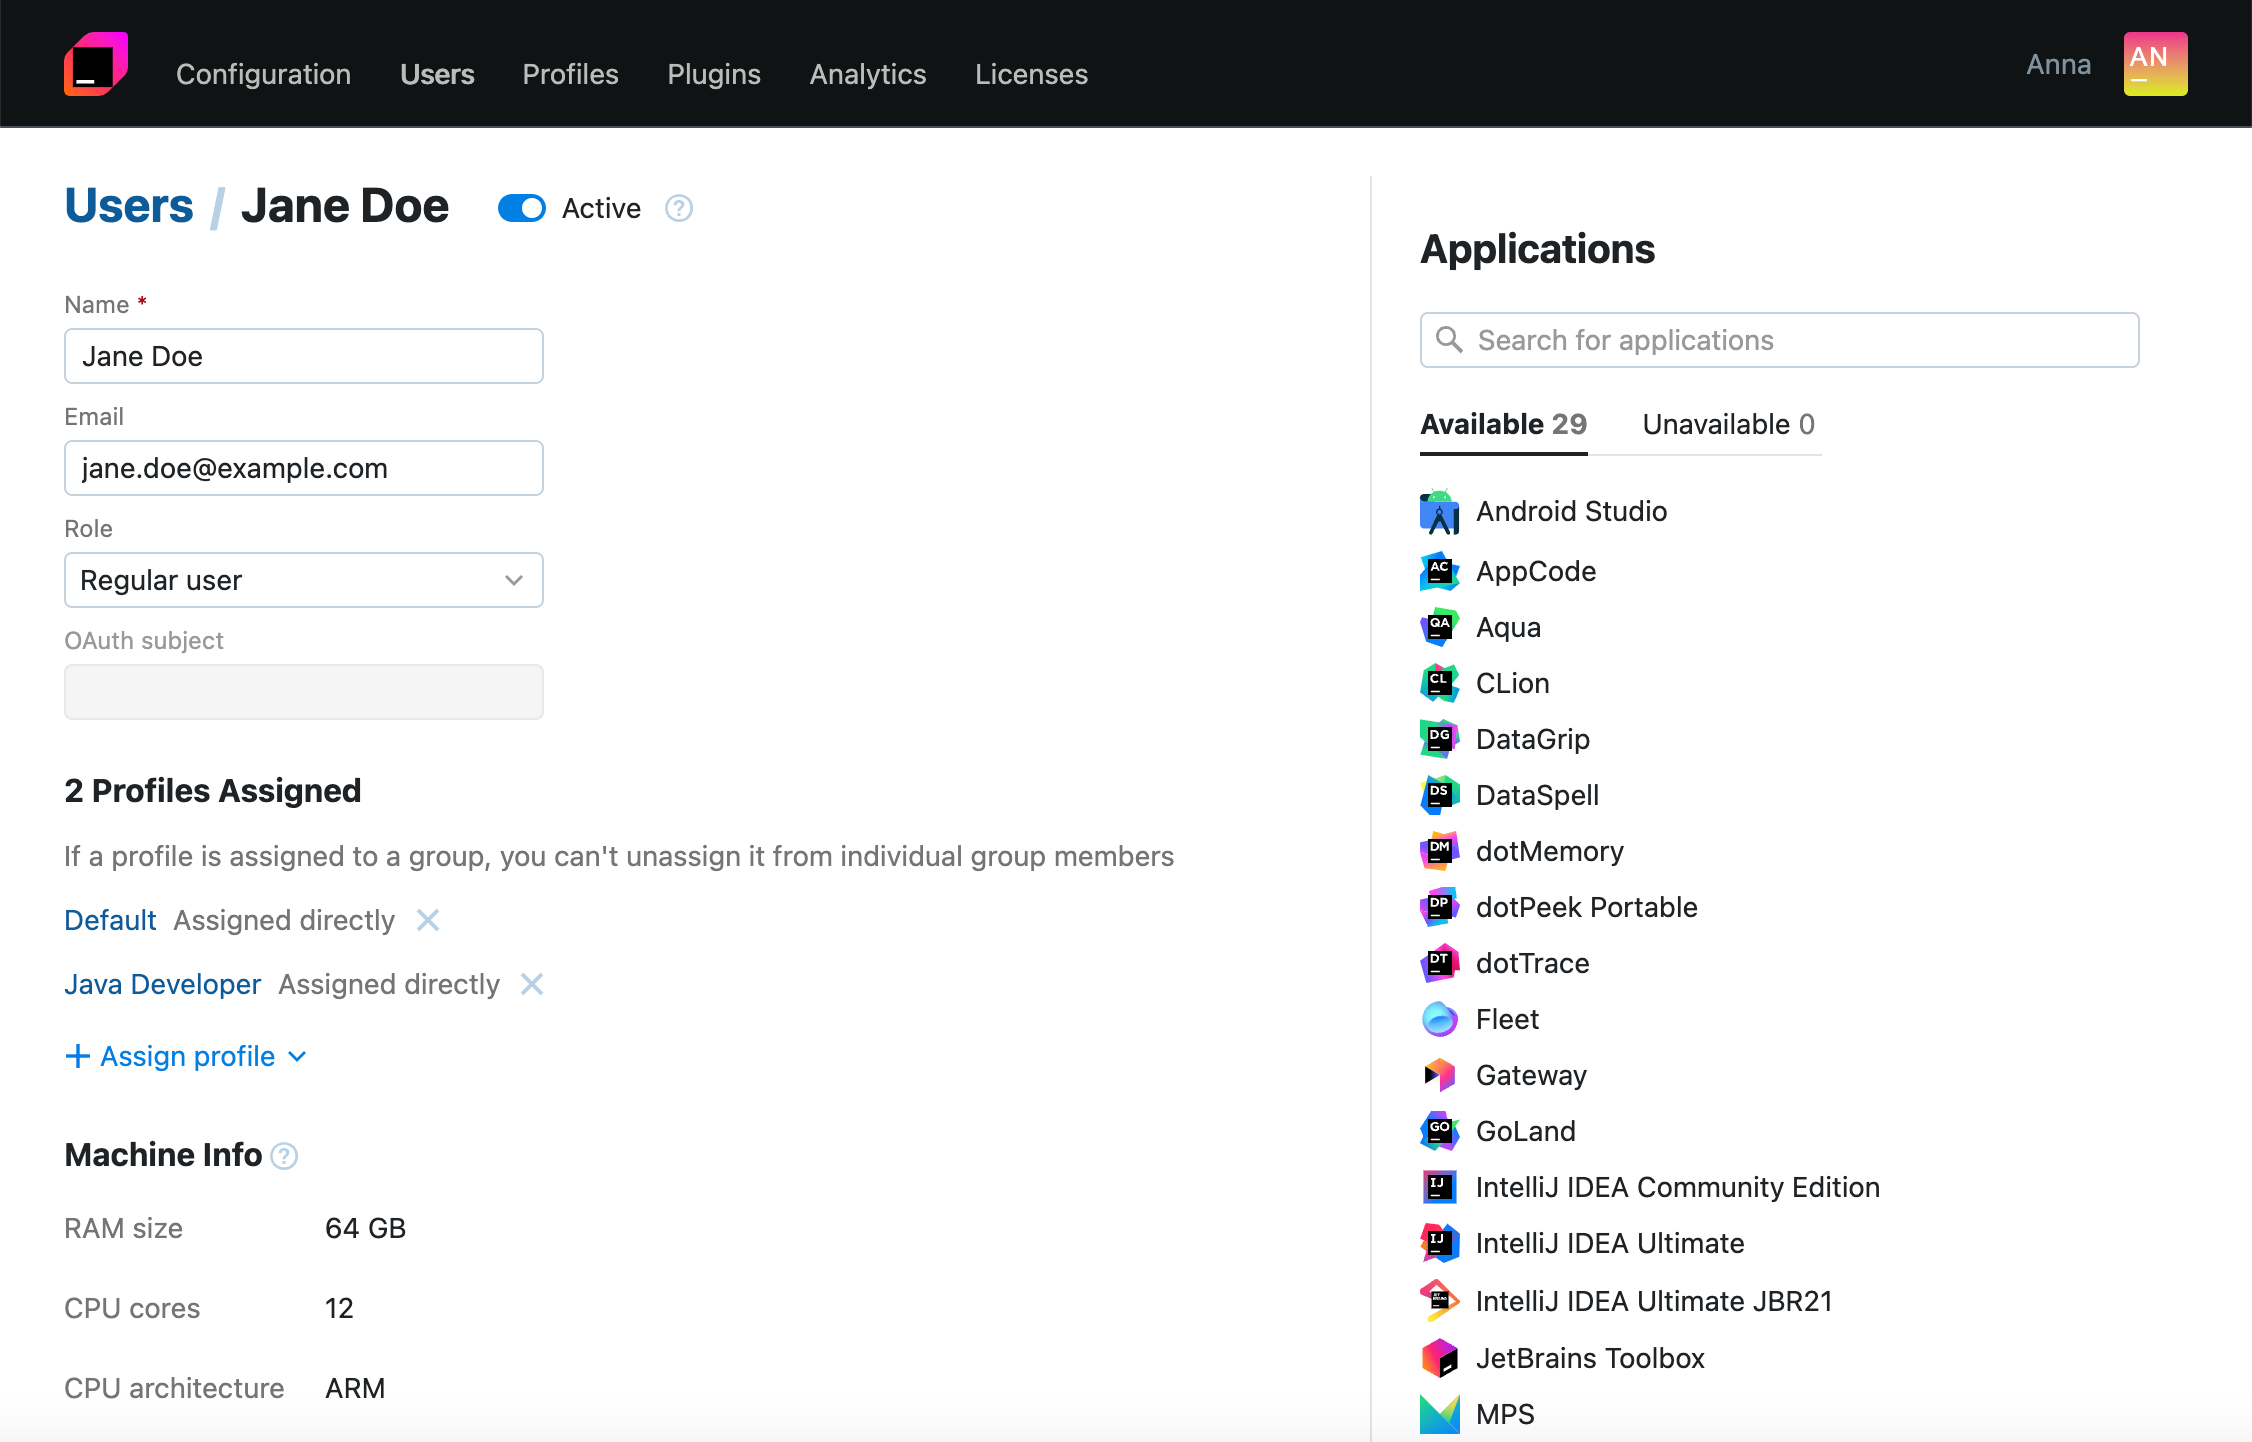Select the GoLand application name
Screen dimensions: 2252x1442
coord(1526,1131)
